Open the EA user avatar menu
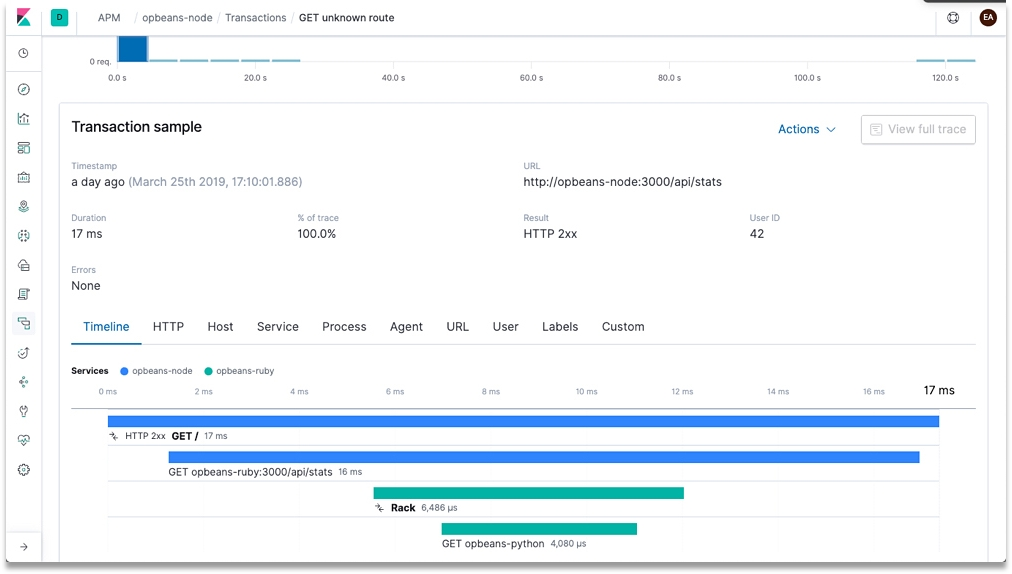1012x574 pixels. point(988,18)
